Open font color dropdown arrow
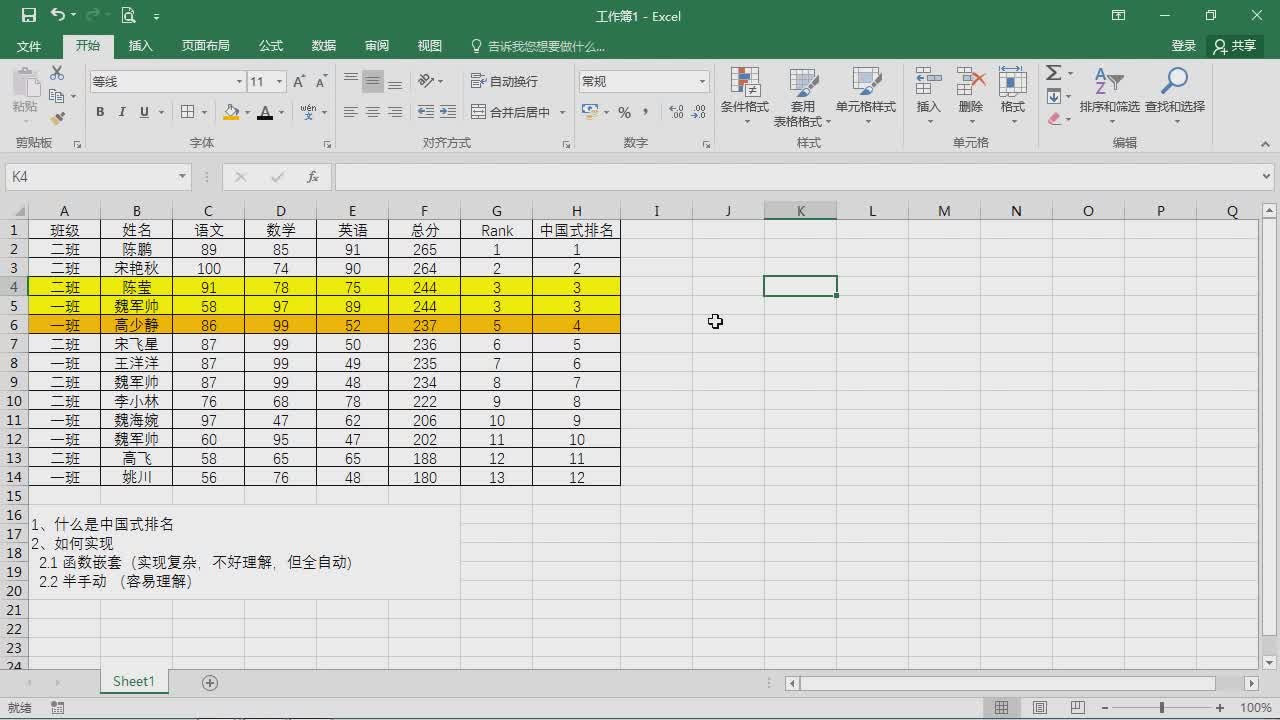The width and height of the screenshot is (1280, 720). (281, 112)
